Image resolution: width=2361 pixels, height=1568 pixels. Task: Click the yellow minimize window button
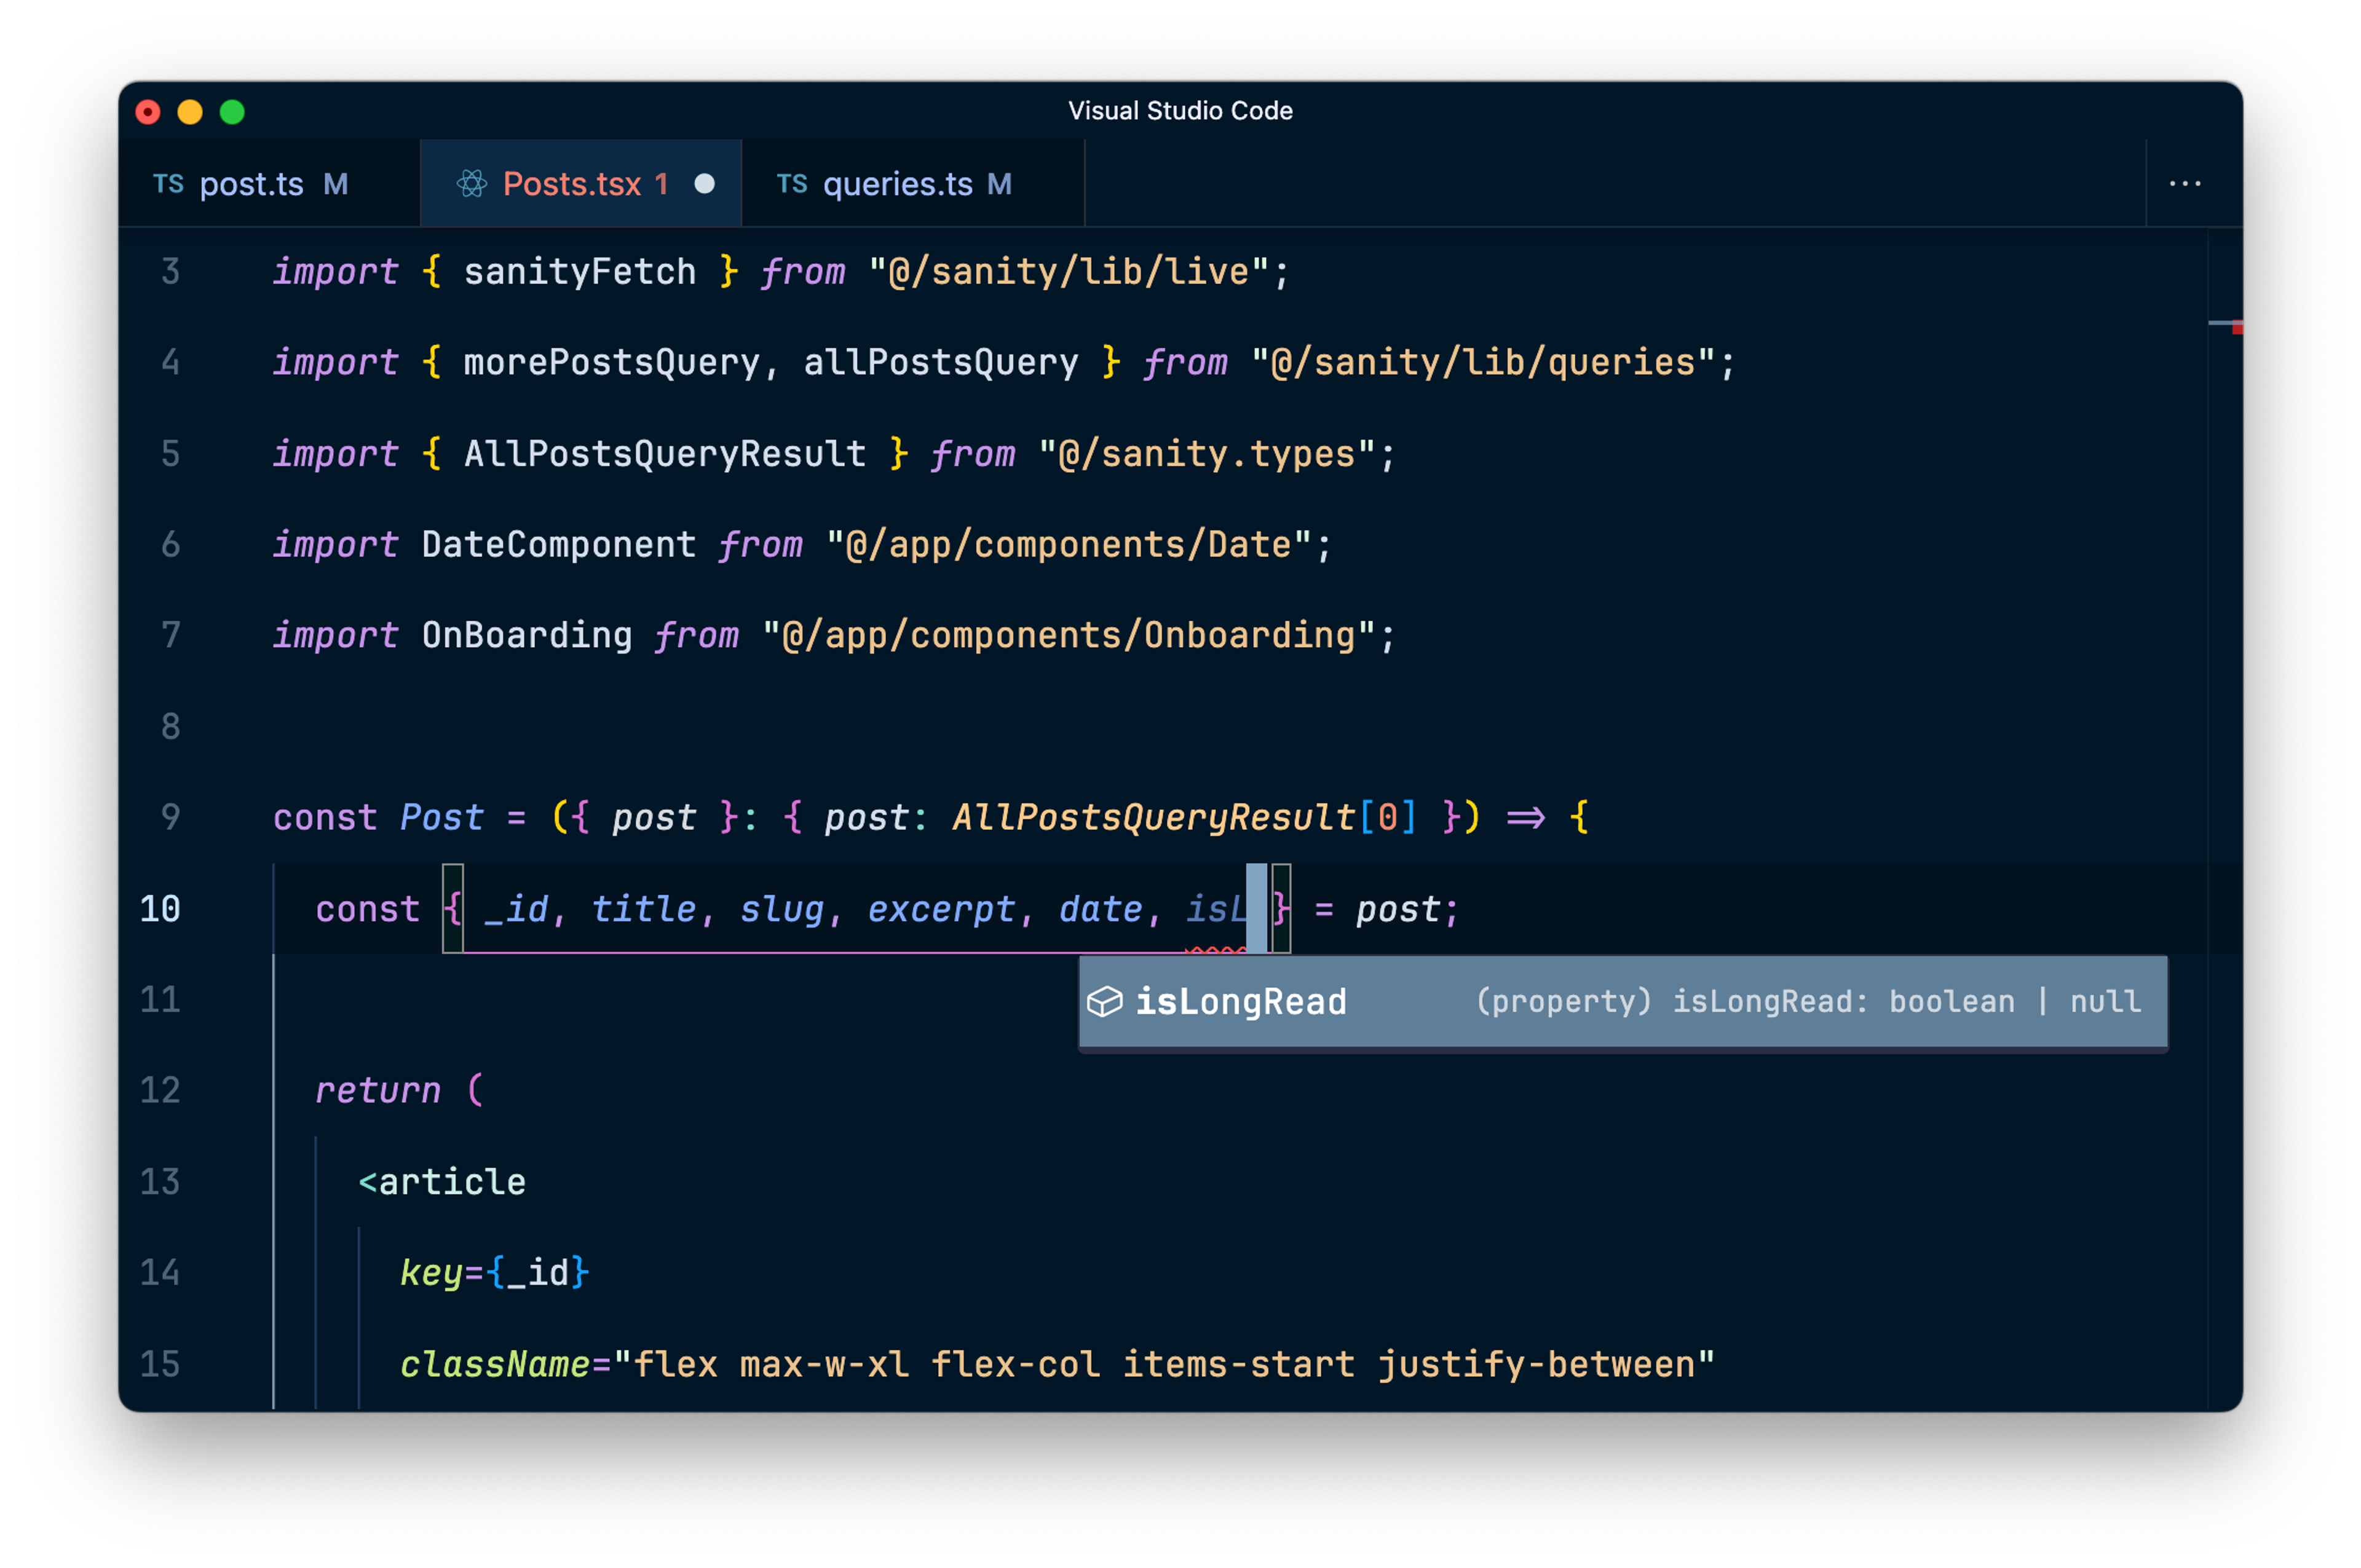[x=190, y=112]
